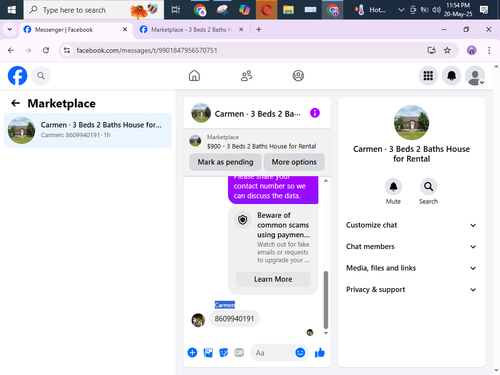Send a thumbs up like
Viewport: 500px width, 375px height.
[x=320, y=352]
